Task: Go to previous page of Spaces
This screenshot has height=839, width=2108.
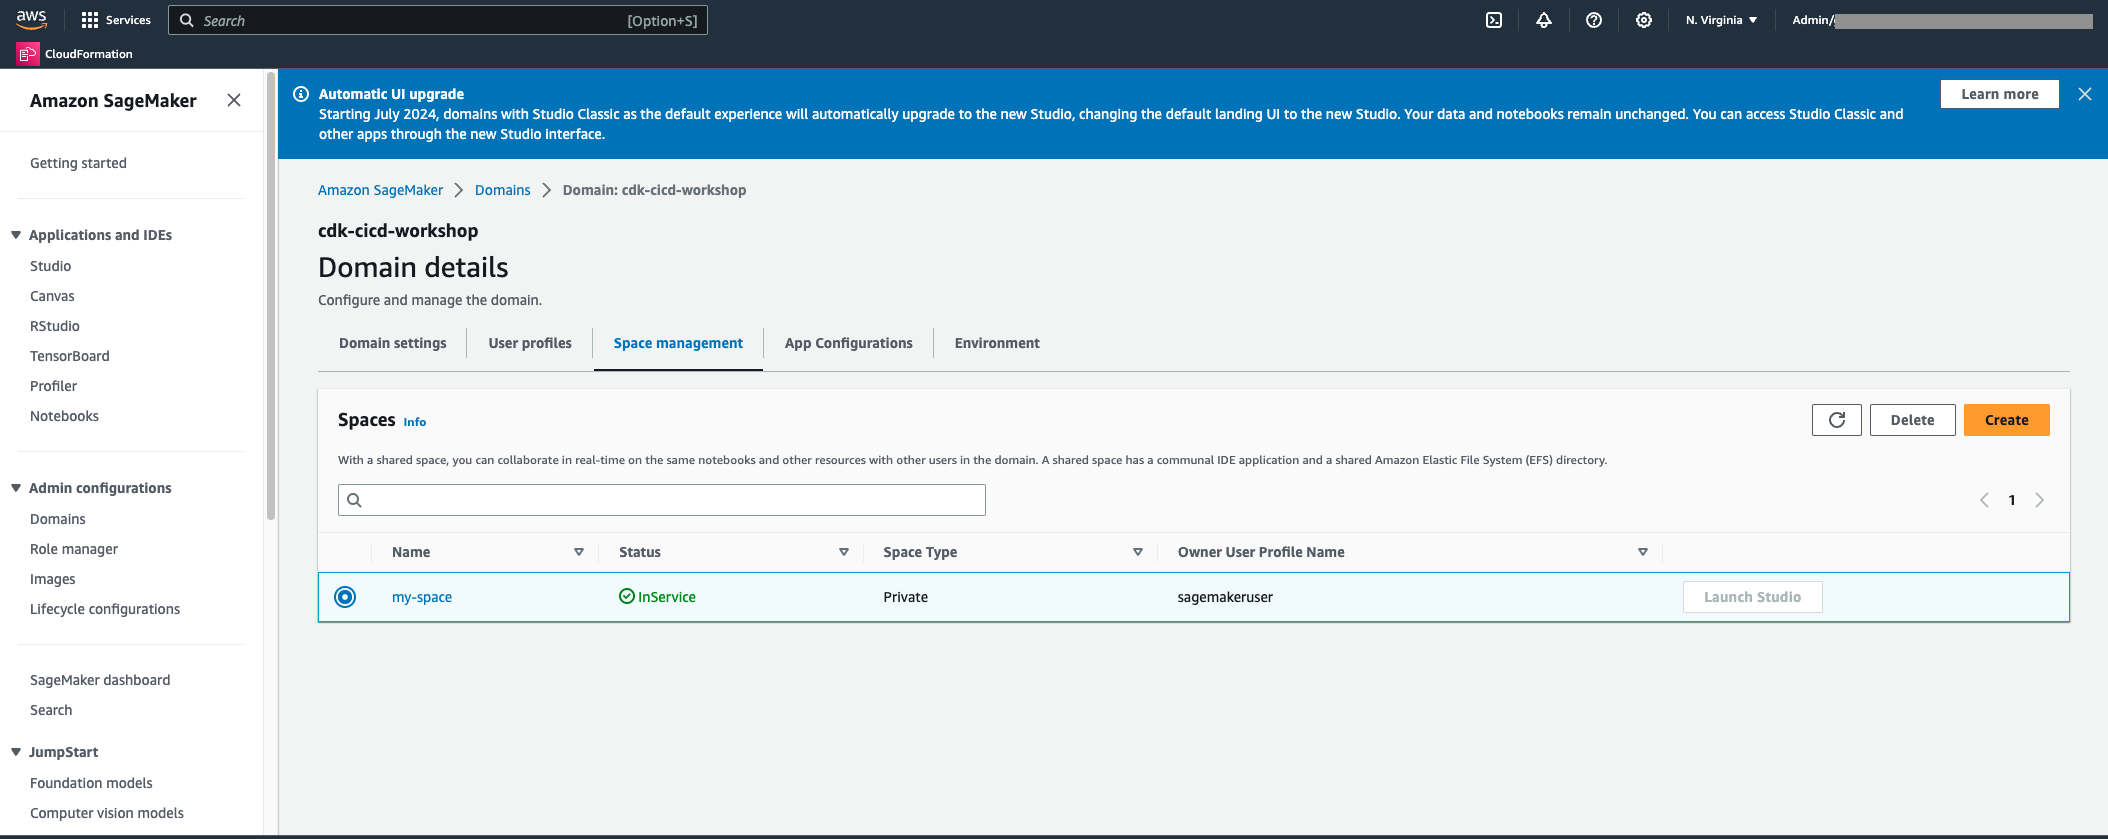Action: coord(1984,500)
